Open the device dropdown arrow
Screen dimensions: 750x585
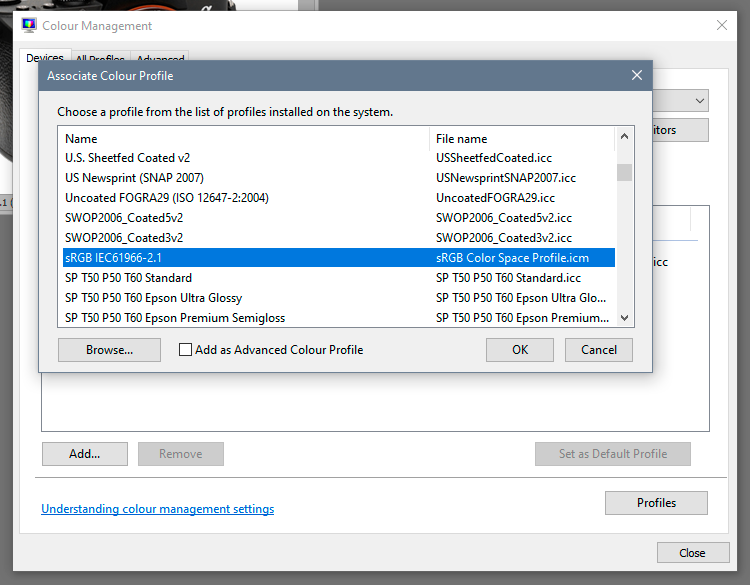pyautogui.click(x=699, y=100)
